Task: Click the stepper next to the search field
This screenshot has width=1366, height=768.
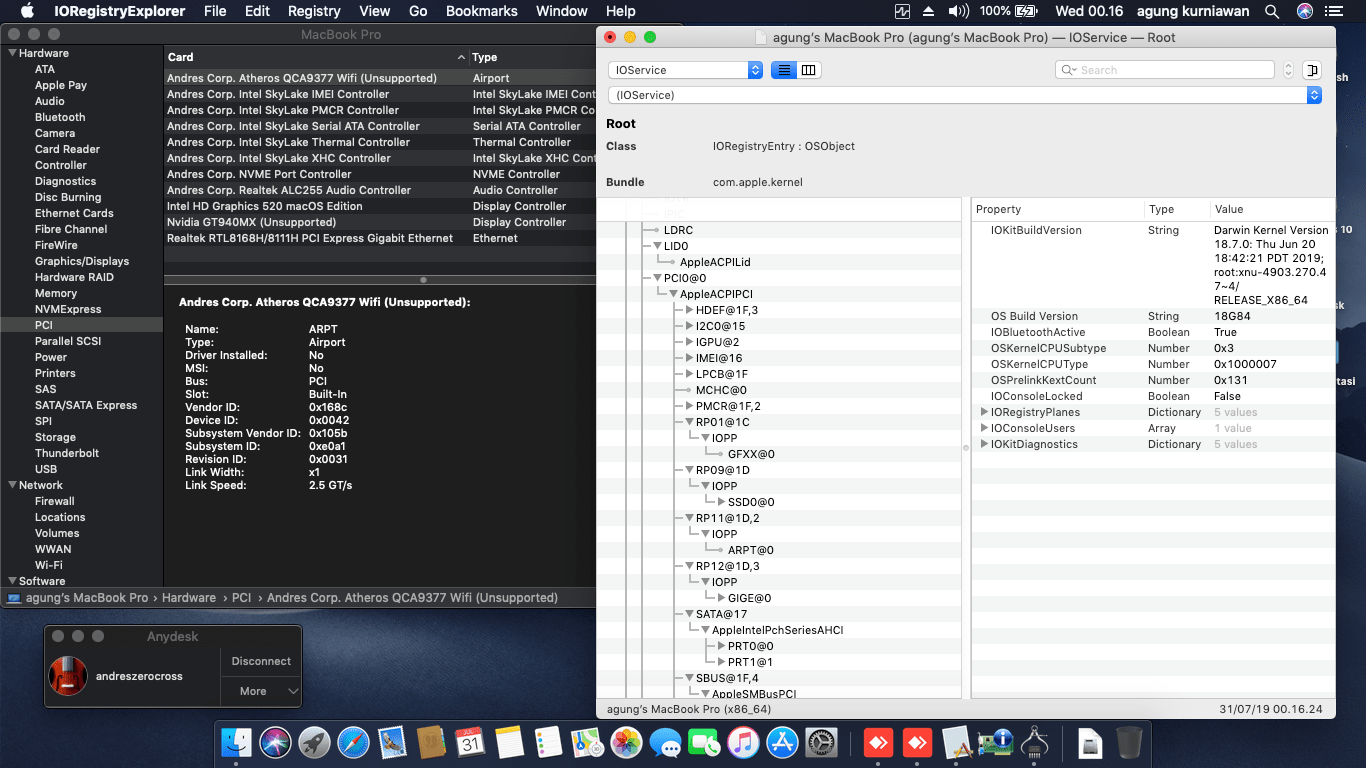Action: point(1288,70)
